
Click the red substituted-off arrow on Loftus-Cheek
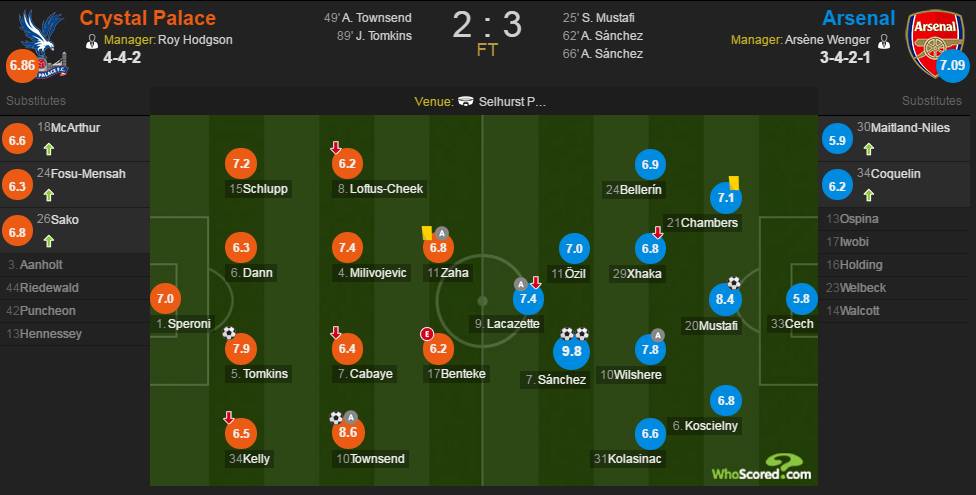338,148
